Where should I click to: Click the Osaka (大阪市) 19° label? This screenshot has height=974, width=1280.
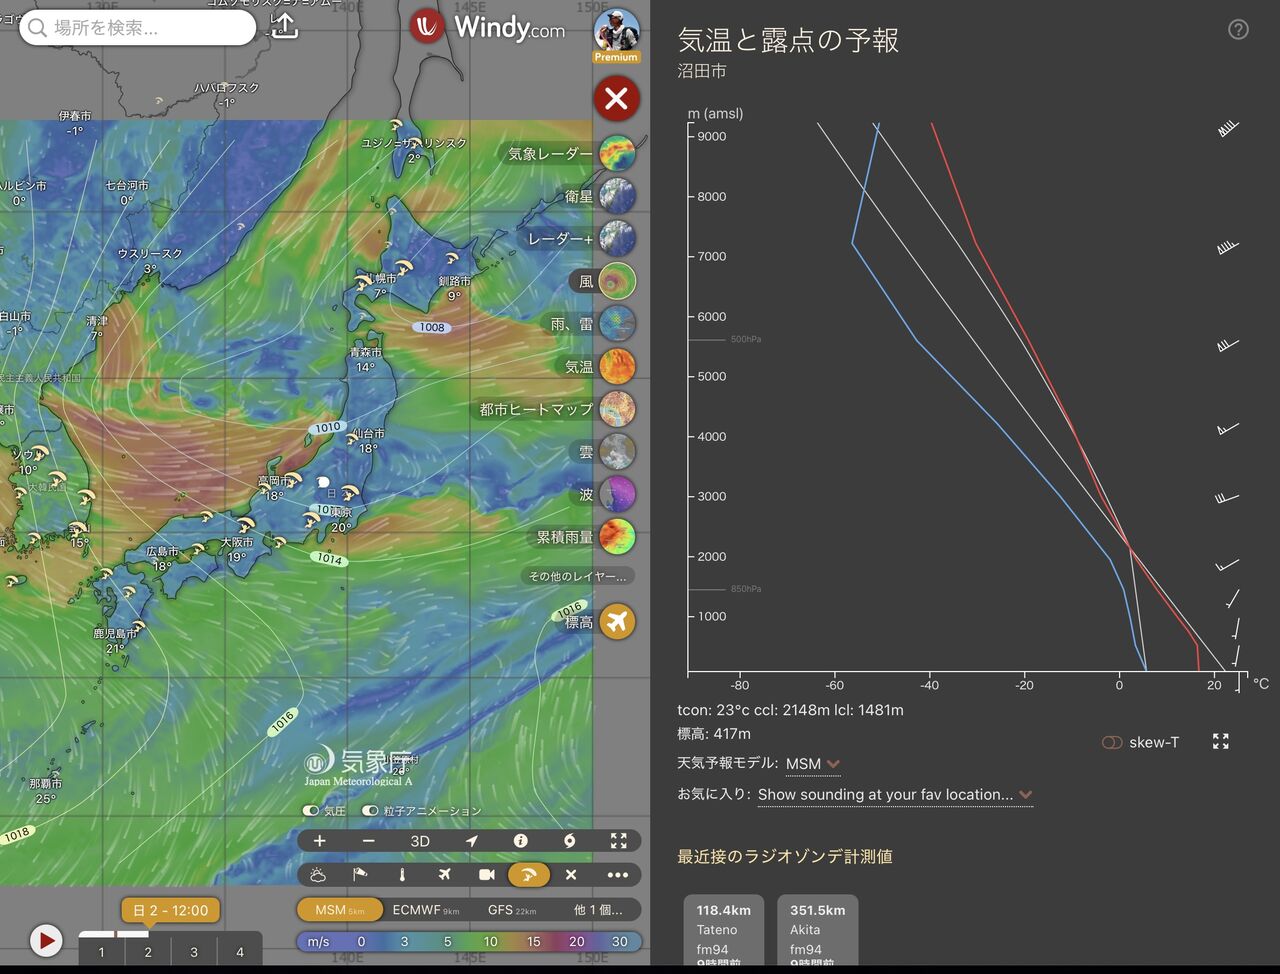237,550
